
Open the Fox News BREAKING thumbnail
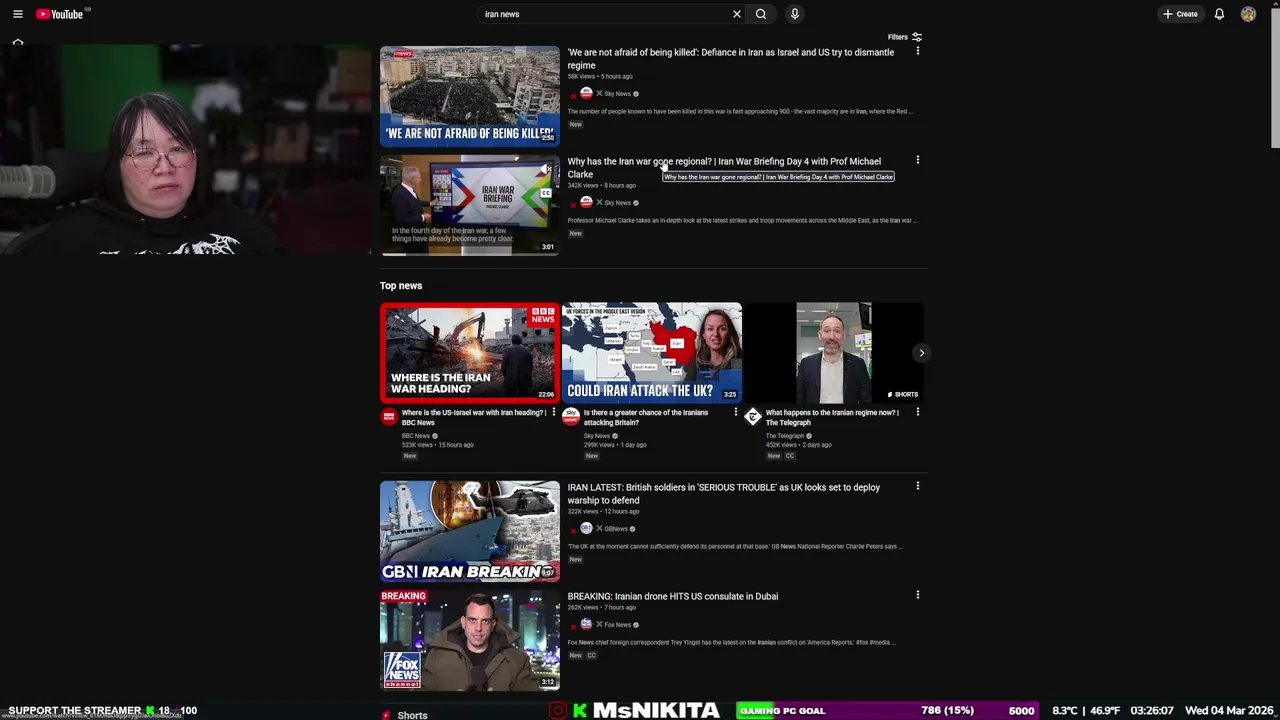pos(469,640)
